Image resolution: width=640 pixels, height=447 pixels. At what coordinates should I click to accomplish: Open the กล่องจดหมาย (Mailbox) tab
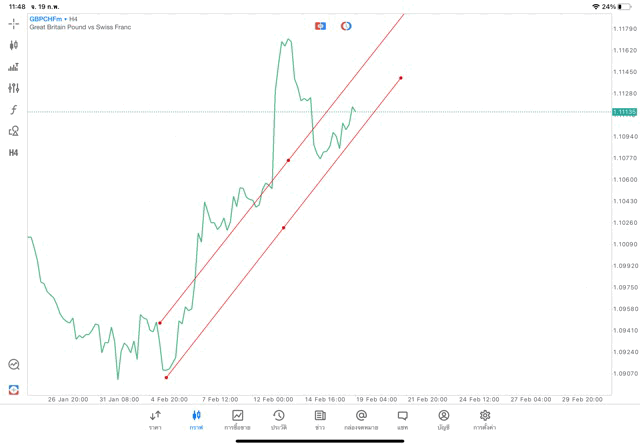click(361, 419)
